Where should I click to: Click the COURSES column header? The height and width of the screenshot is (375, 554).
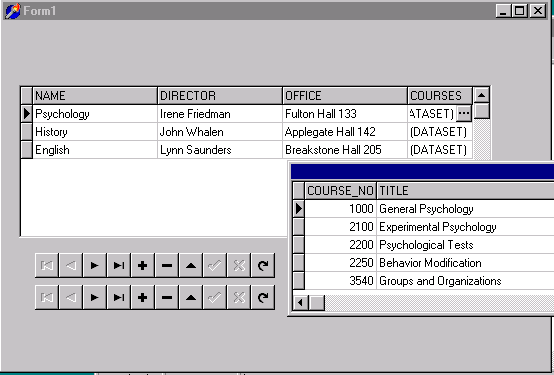[440, 96]
